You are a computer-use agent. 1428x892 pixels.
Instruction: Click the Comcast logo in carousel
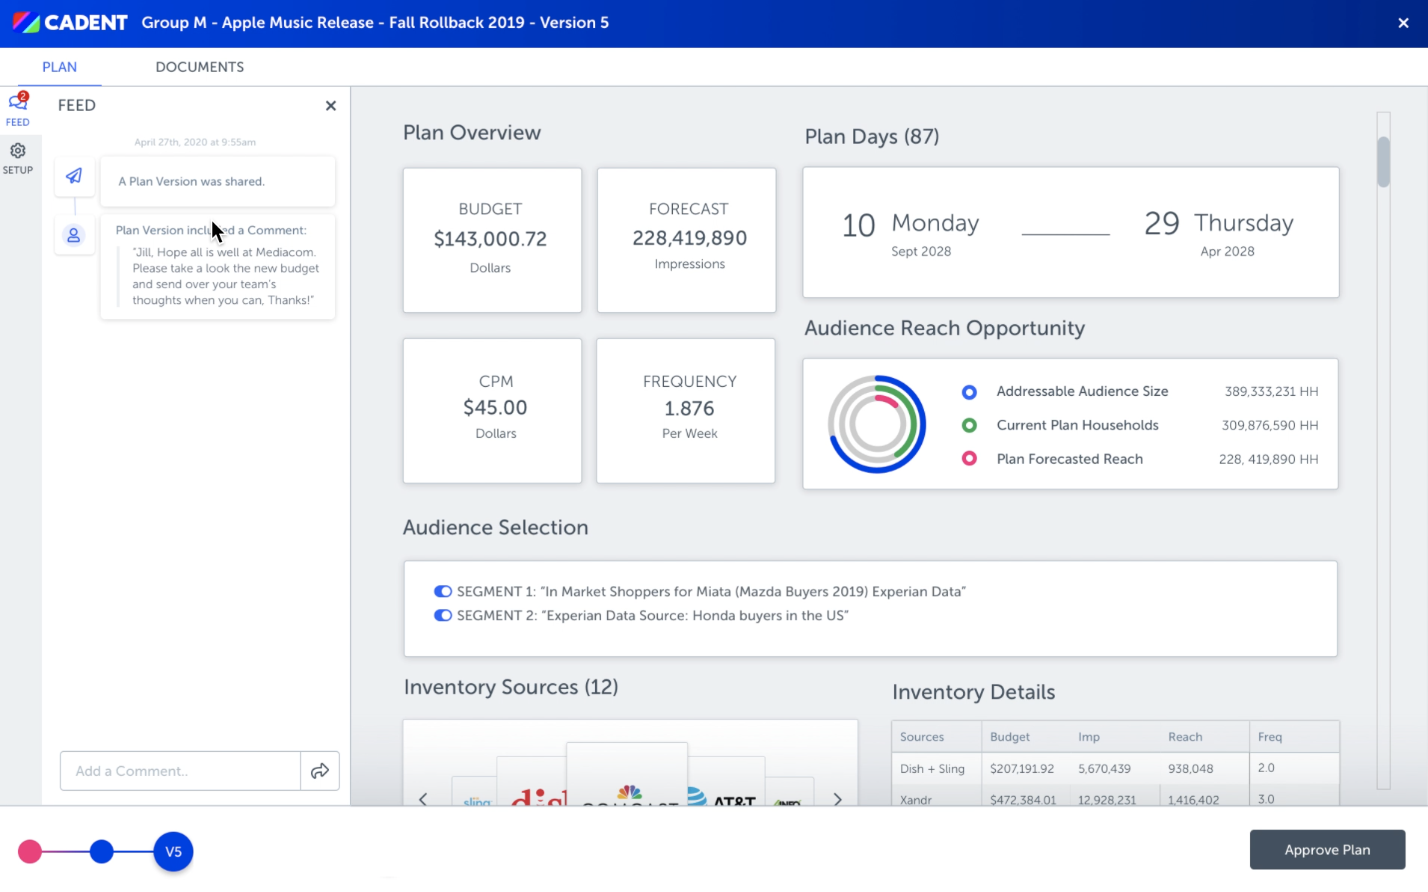(x=627, y=775)
